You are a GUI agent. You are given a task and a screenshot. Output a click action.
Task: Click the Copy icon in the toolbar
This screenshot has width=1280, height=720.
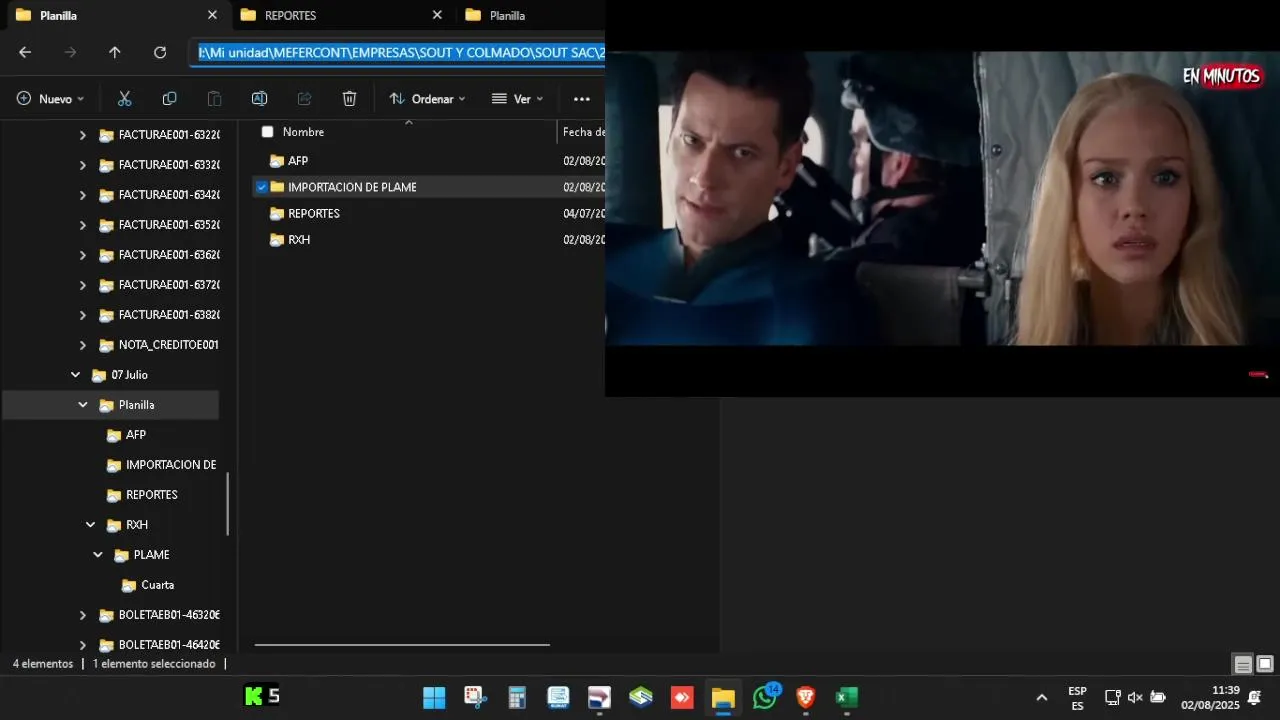tap(169, 99)
